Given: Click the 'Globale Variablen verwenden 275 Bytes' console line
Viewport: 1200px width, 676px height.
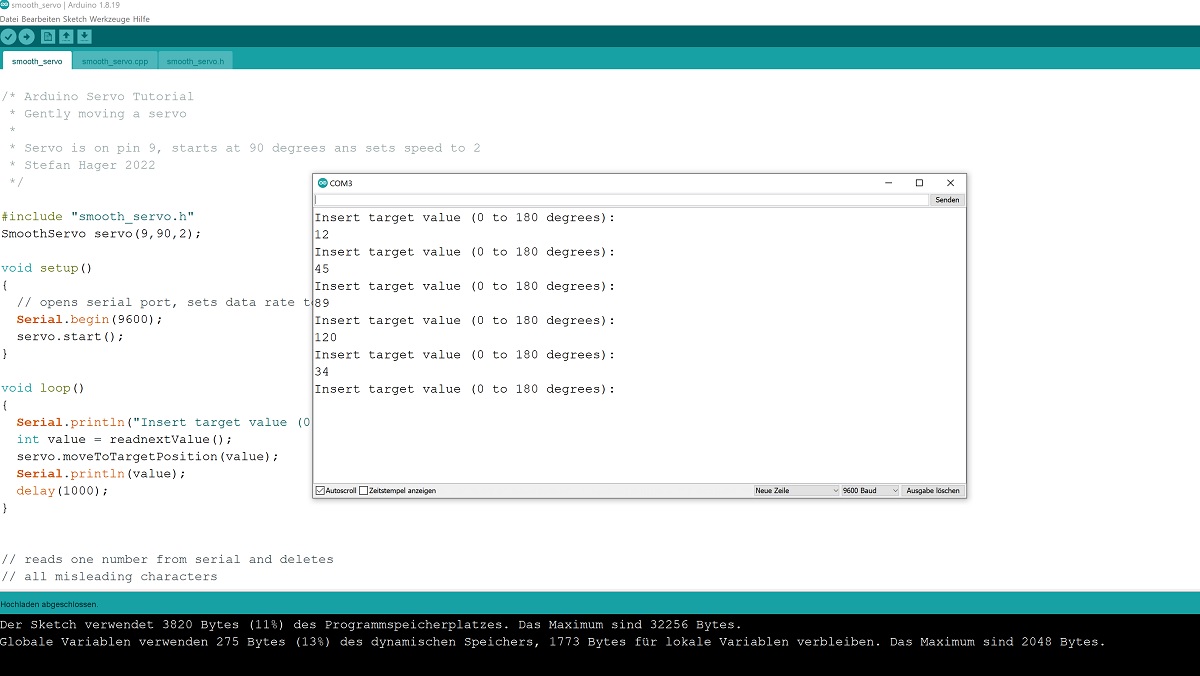Looking at the screenshot, I should pos(553,642).
